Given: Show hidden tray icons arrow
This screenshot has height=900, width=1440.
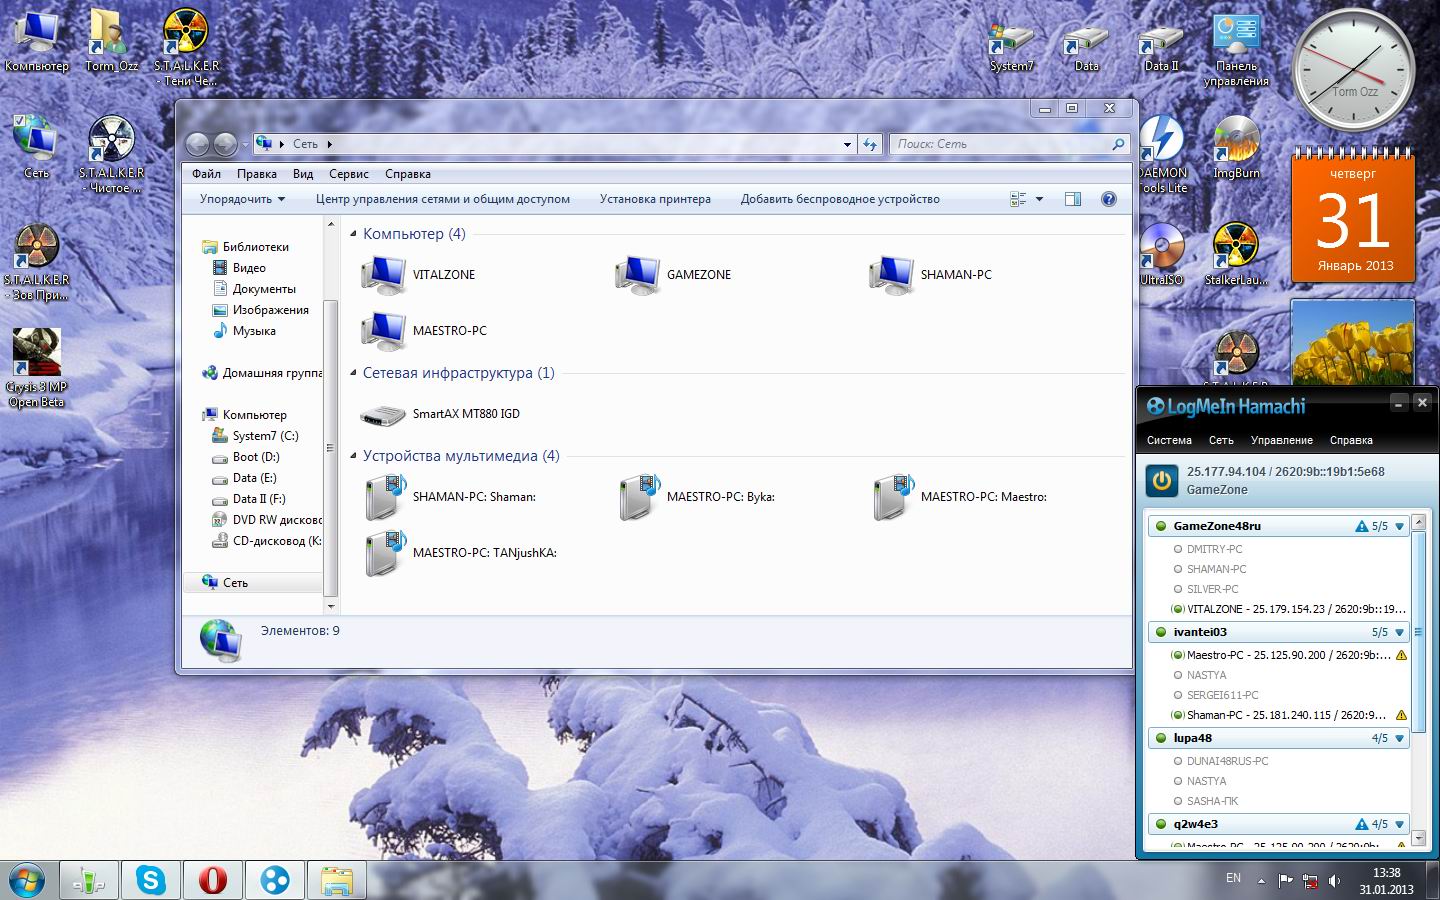Looking at the screenshot, I should pyautogui.click(x=1261, y=882).
